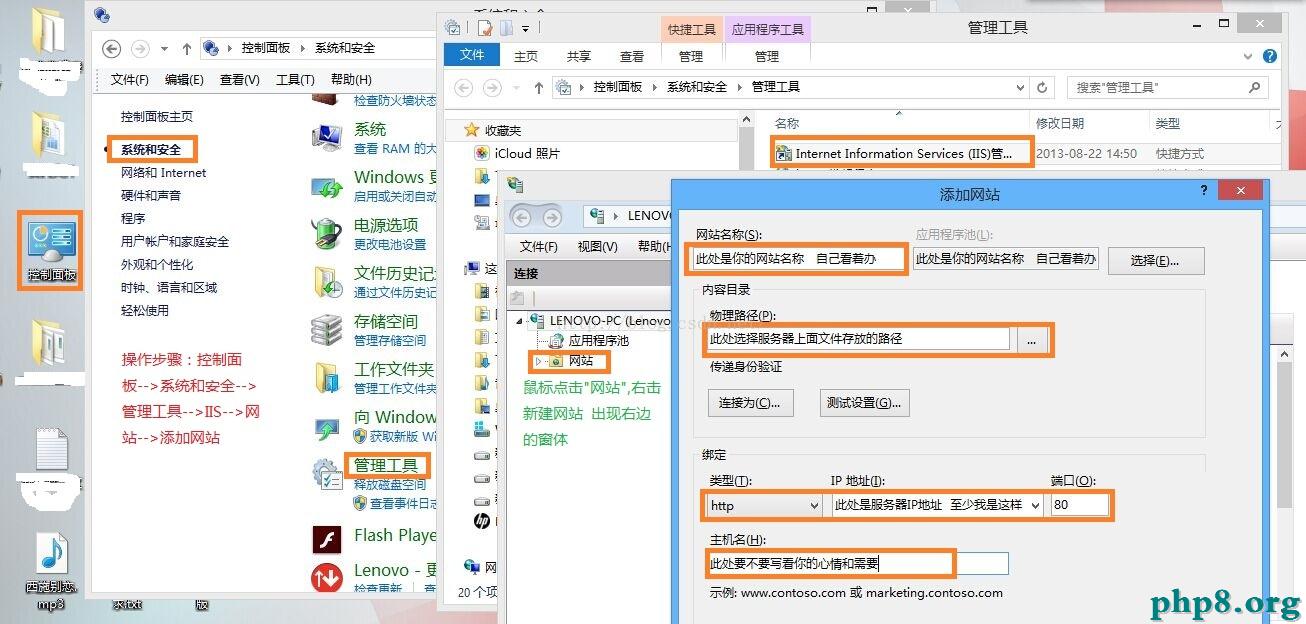The height and width of the screenshot is (624, 1306).
Task: Click properties icon in 管理工具 quick access toolbar
Action: pyautogui.click(x=485, y=28)
